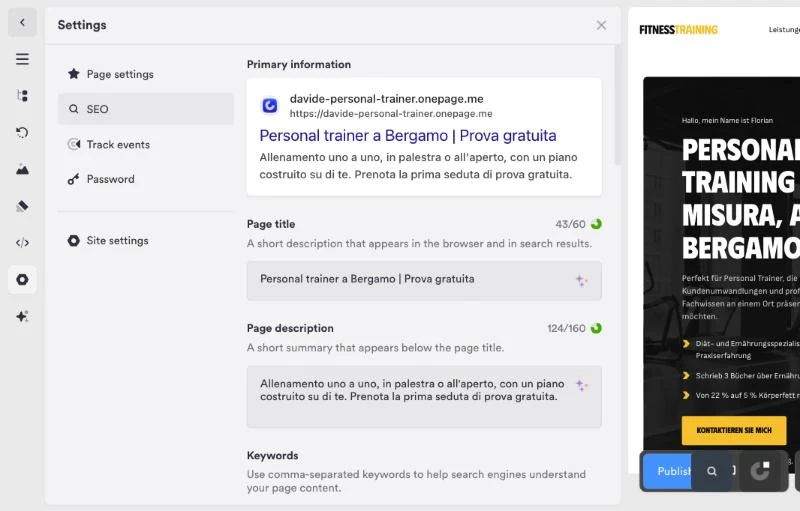Click the gear icon beside Site settings
This screenshot has height=511, width=800.
click(x=73, y=240)
